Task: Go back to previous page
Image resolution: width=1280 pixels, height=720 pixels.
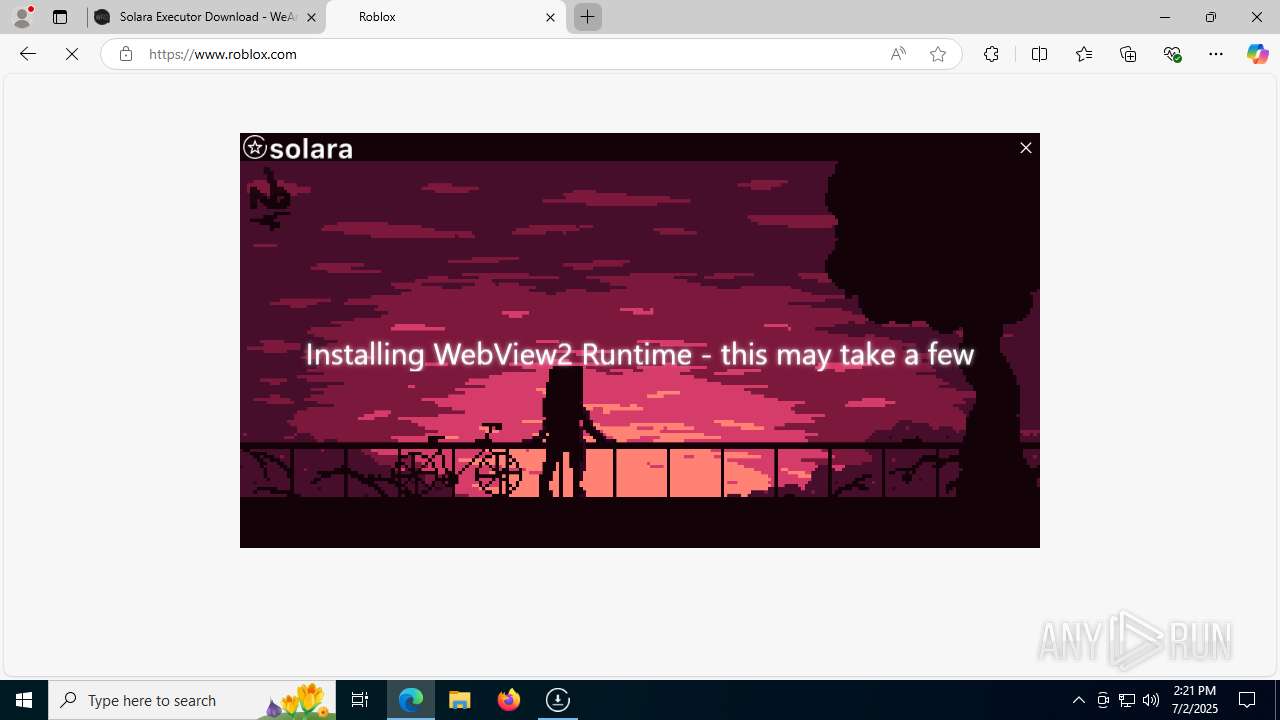Action: 28,54
